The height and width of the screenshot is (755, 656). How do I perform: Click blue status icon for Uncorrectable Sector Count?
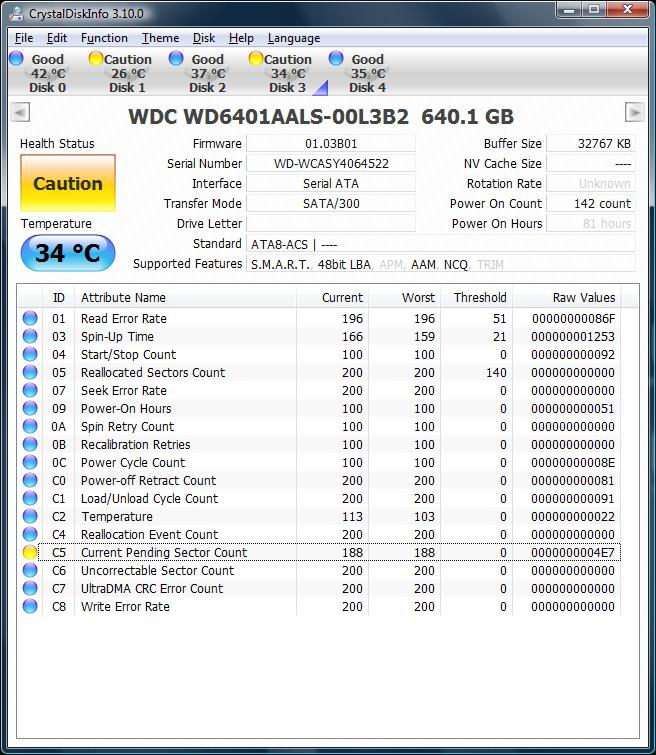tap(30, 570)
